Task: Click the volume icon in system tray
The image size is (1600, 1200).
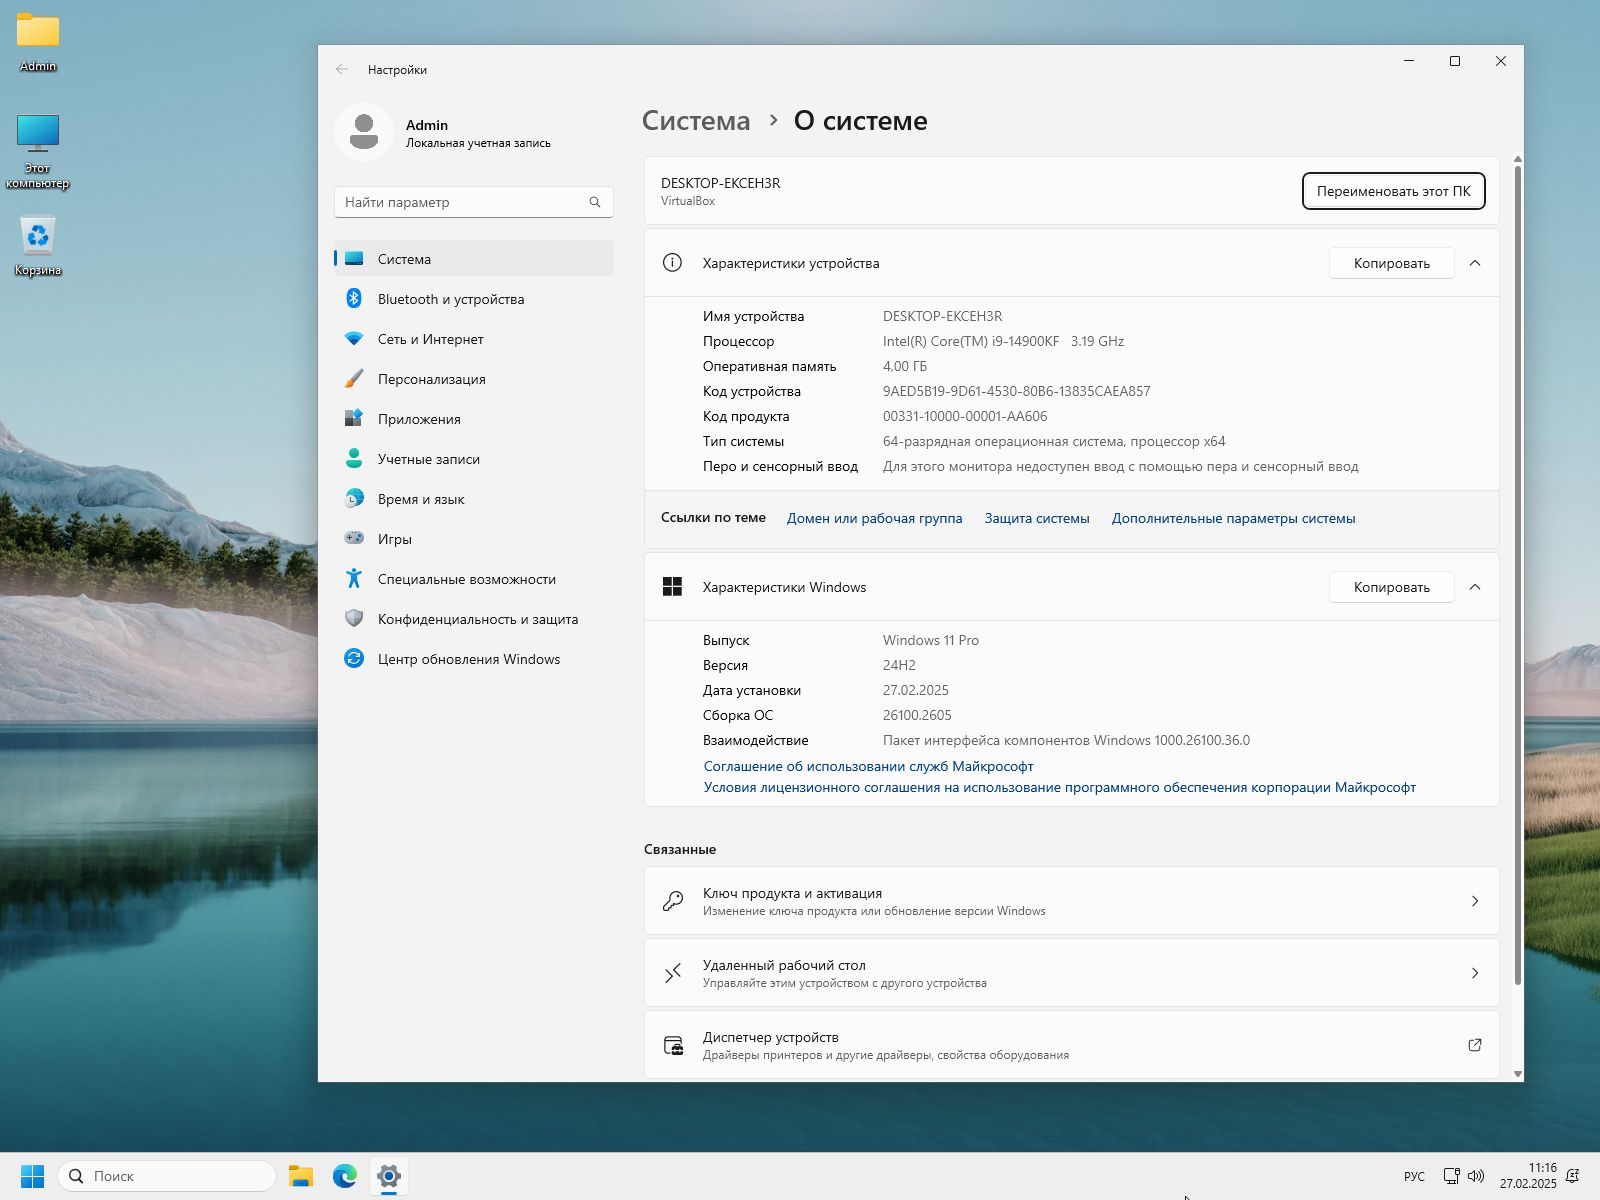Action: (x=1476, y=1176)
